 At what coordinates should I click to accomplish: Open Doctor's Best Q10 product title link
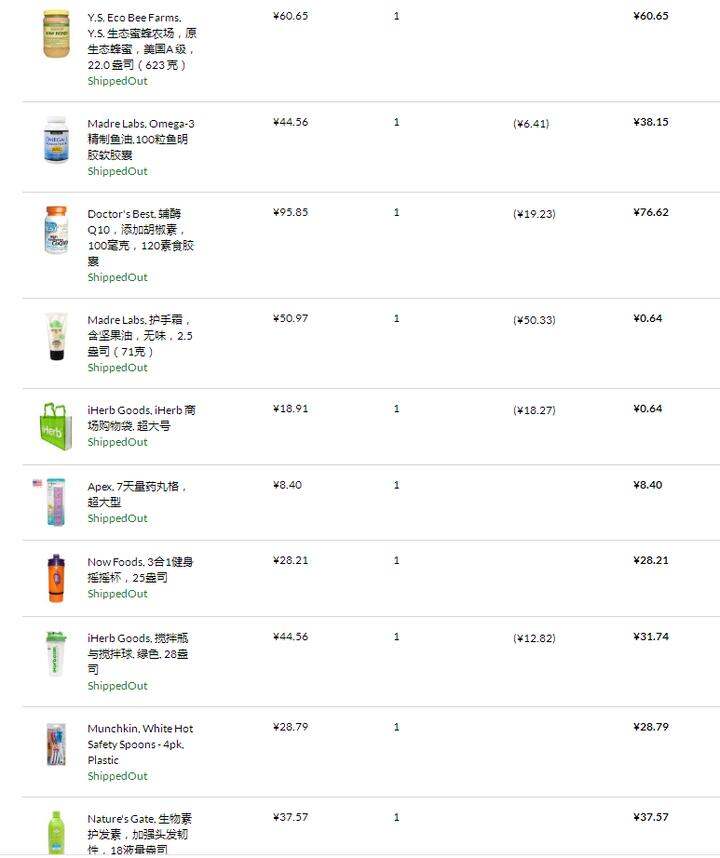[x=141, y=237]
